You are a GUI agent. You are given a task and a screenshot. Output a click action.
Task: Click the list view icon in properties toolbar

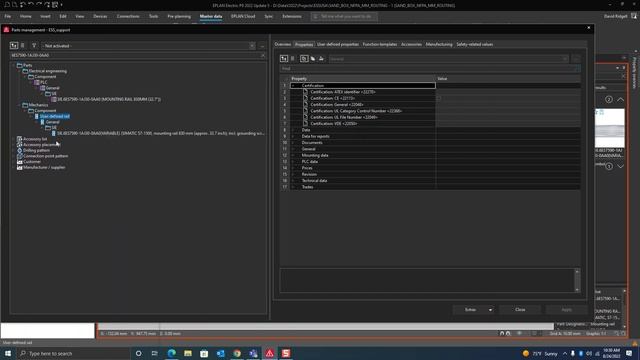[x=293, y=59]
